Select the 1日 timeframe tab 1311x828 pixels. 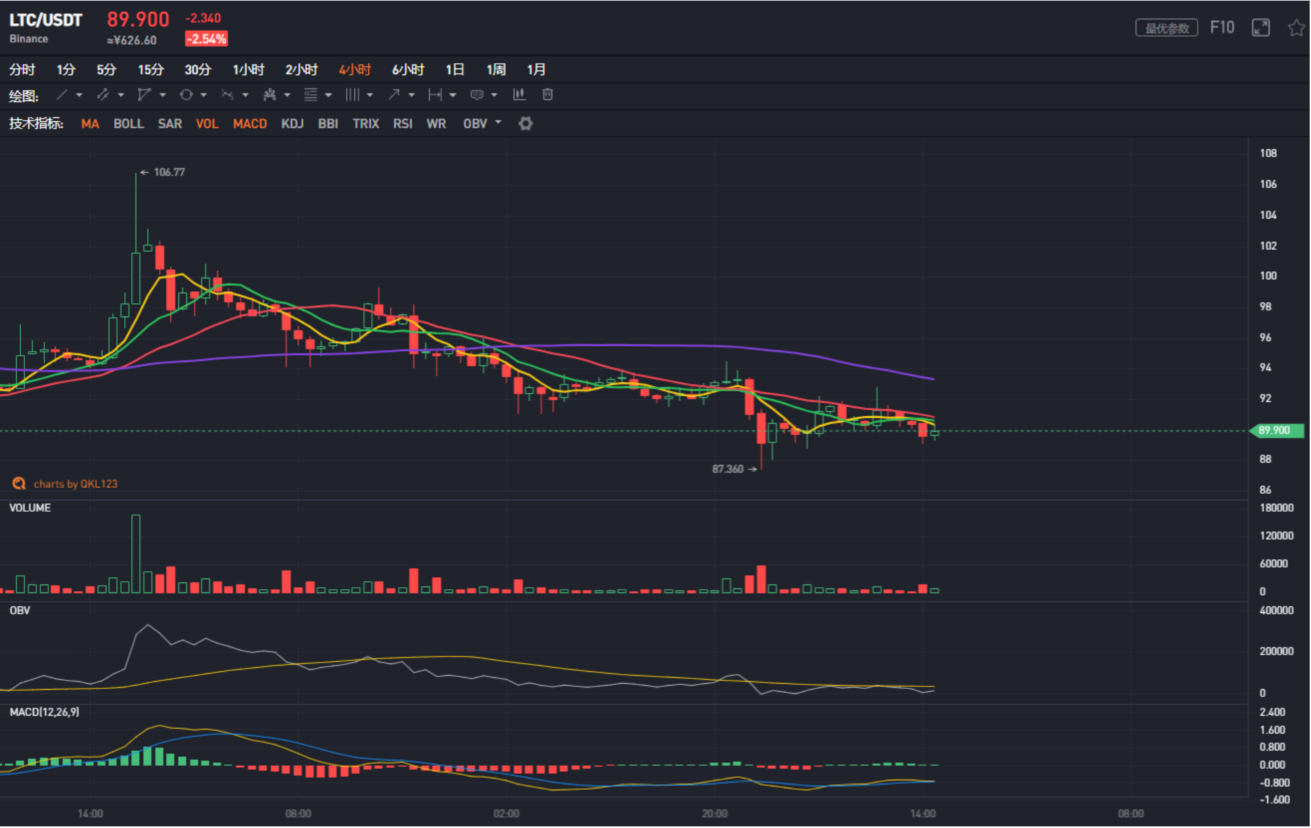point(455,70)
